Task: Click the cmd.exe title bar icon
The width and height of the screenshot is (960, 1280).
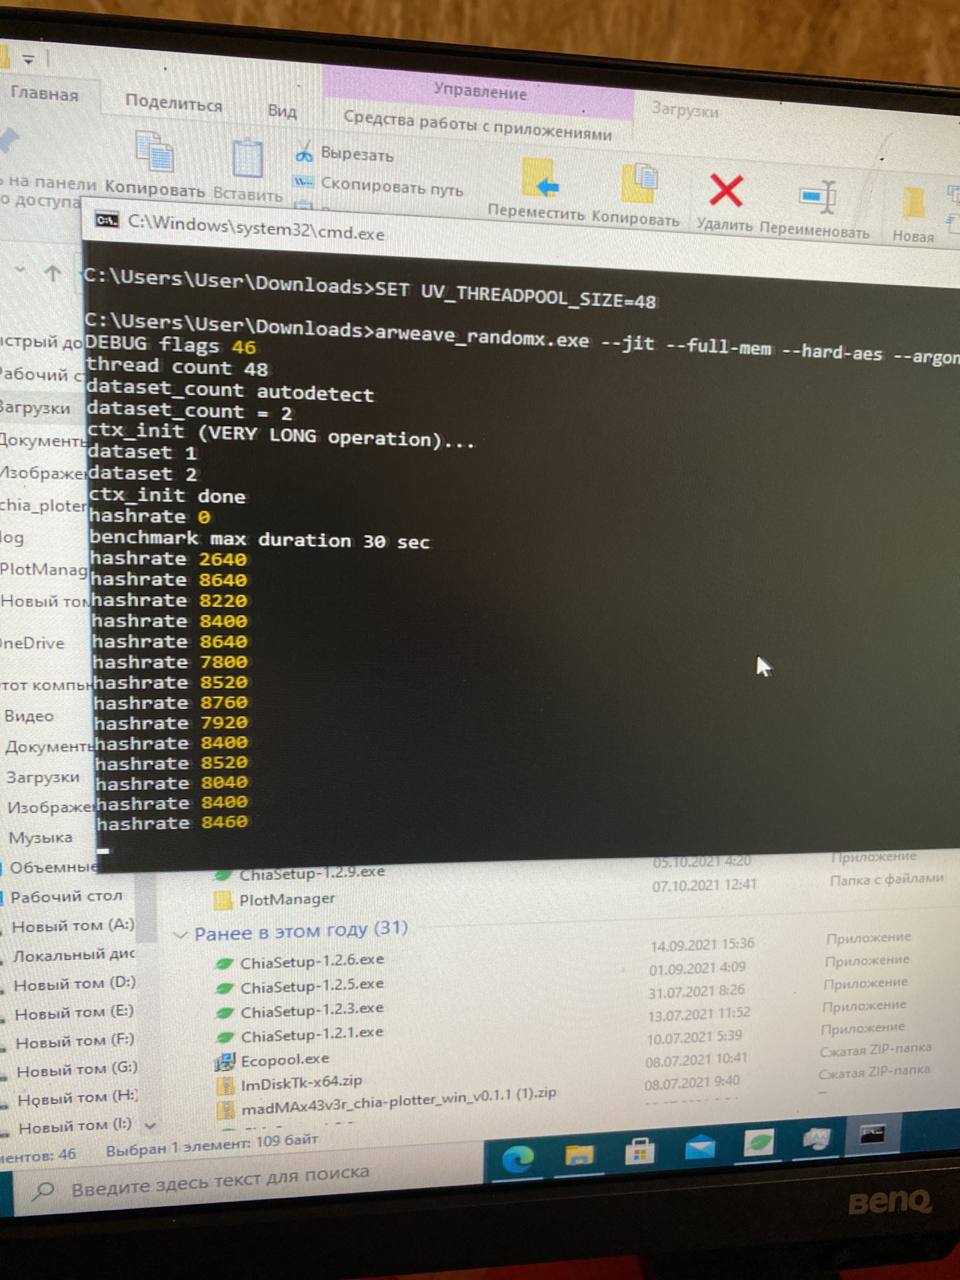Action: point(106,220)
